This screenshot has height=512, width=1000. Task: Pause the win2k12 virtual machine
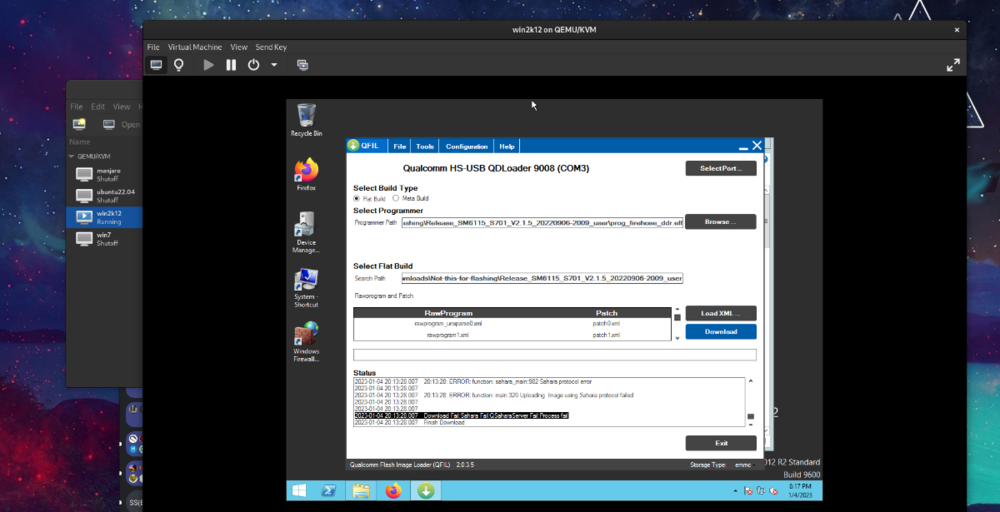[231, 64]
